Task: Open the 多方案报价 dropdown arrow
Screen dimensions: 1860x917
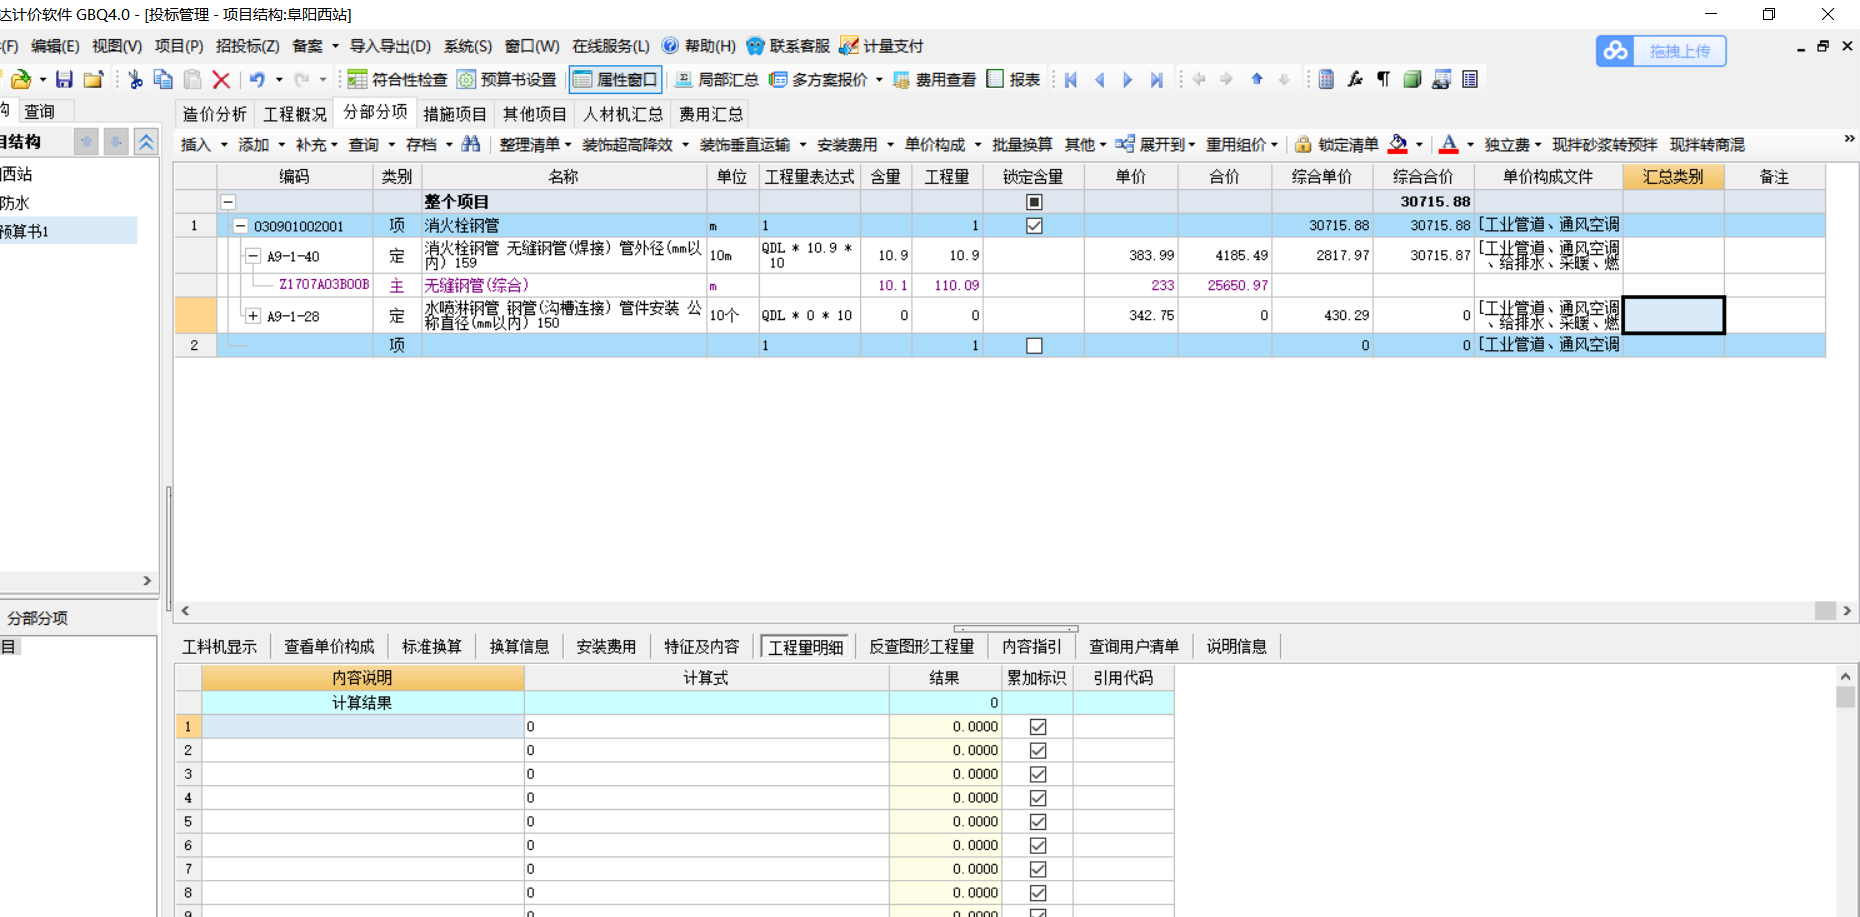Action: click(x=879, y=80)
